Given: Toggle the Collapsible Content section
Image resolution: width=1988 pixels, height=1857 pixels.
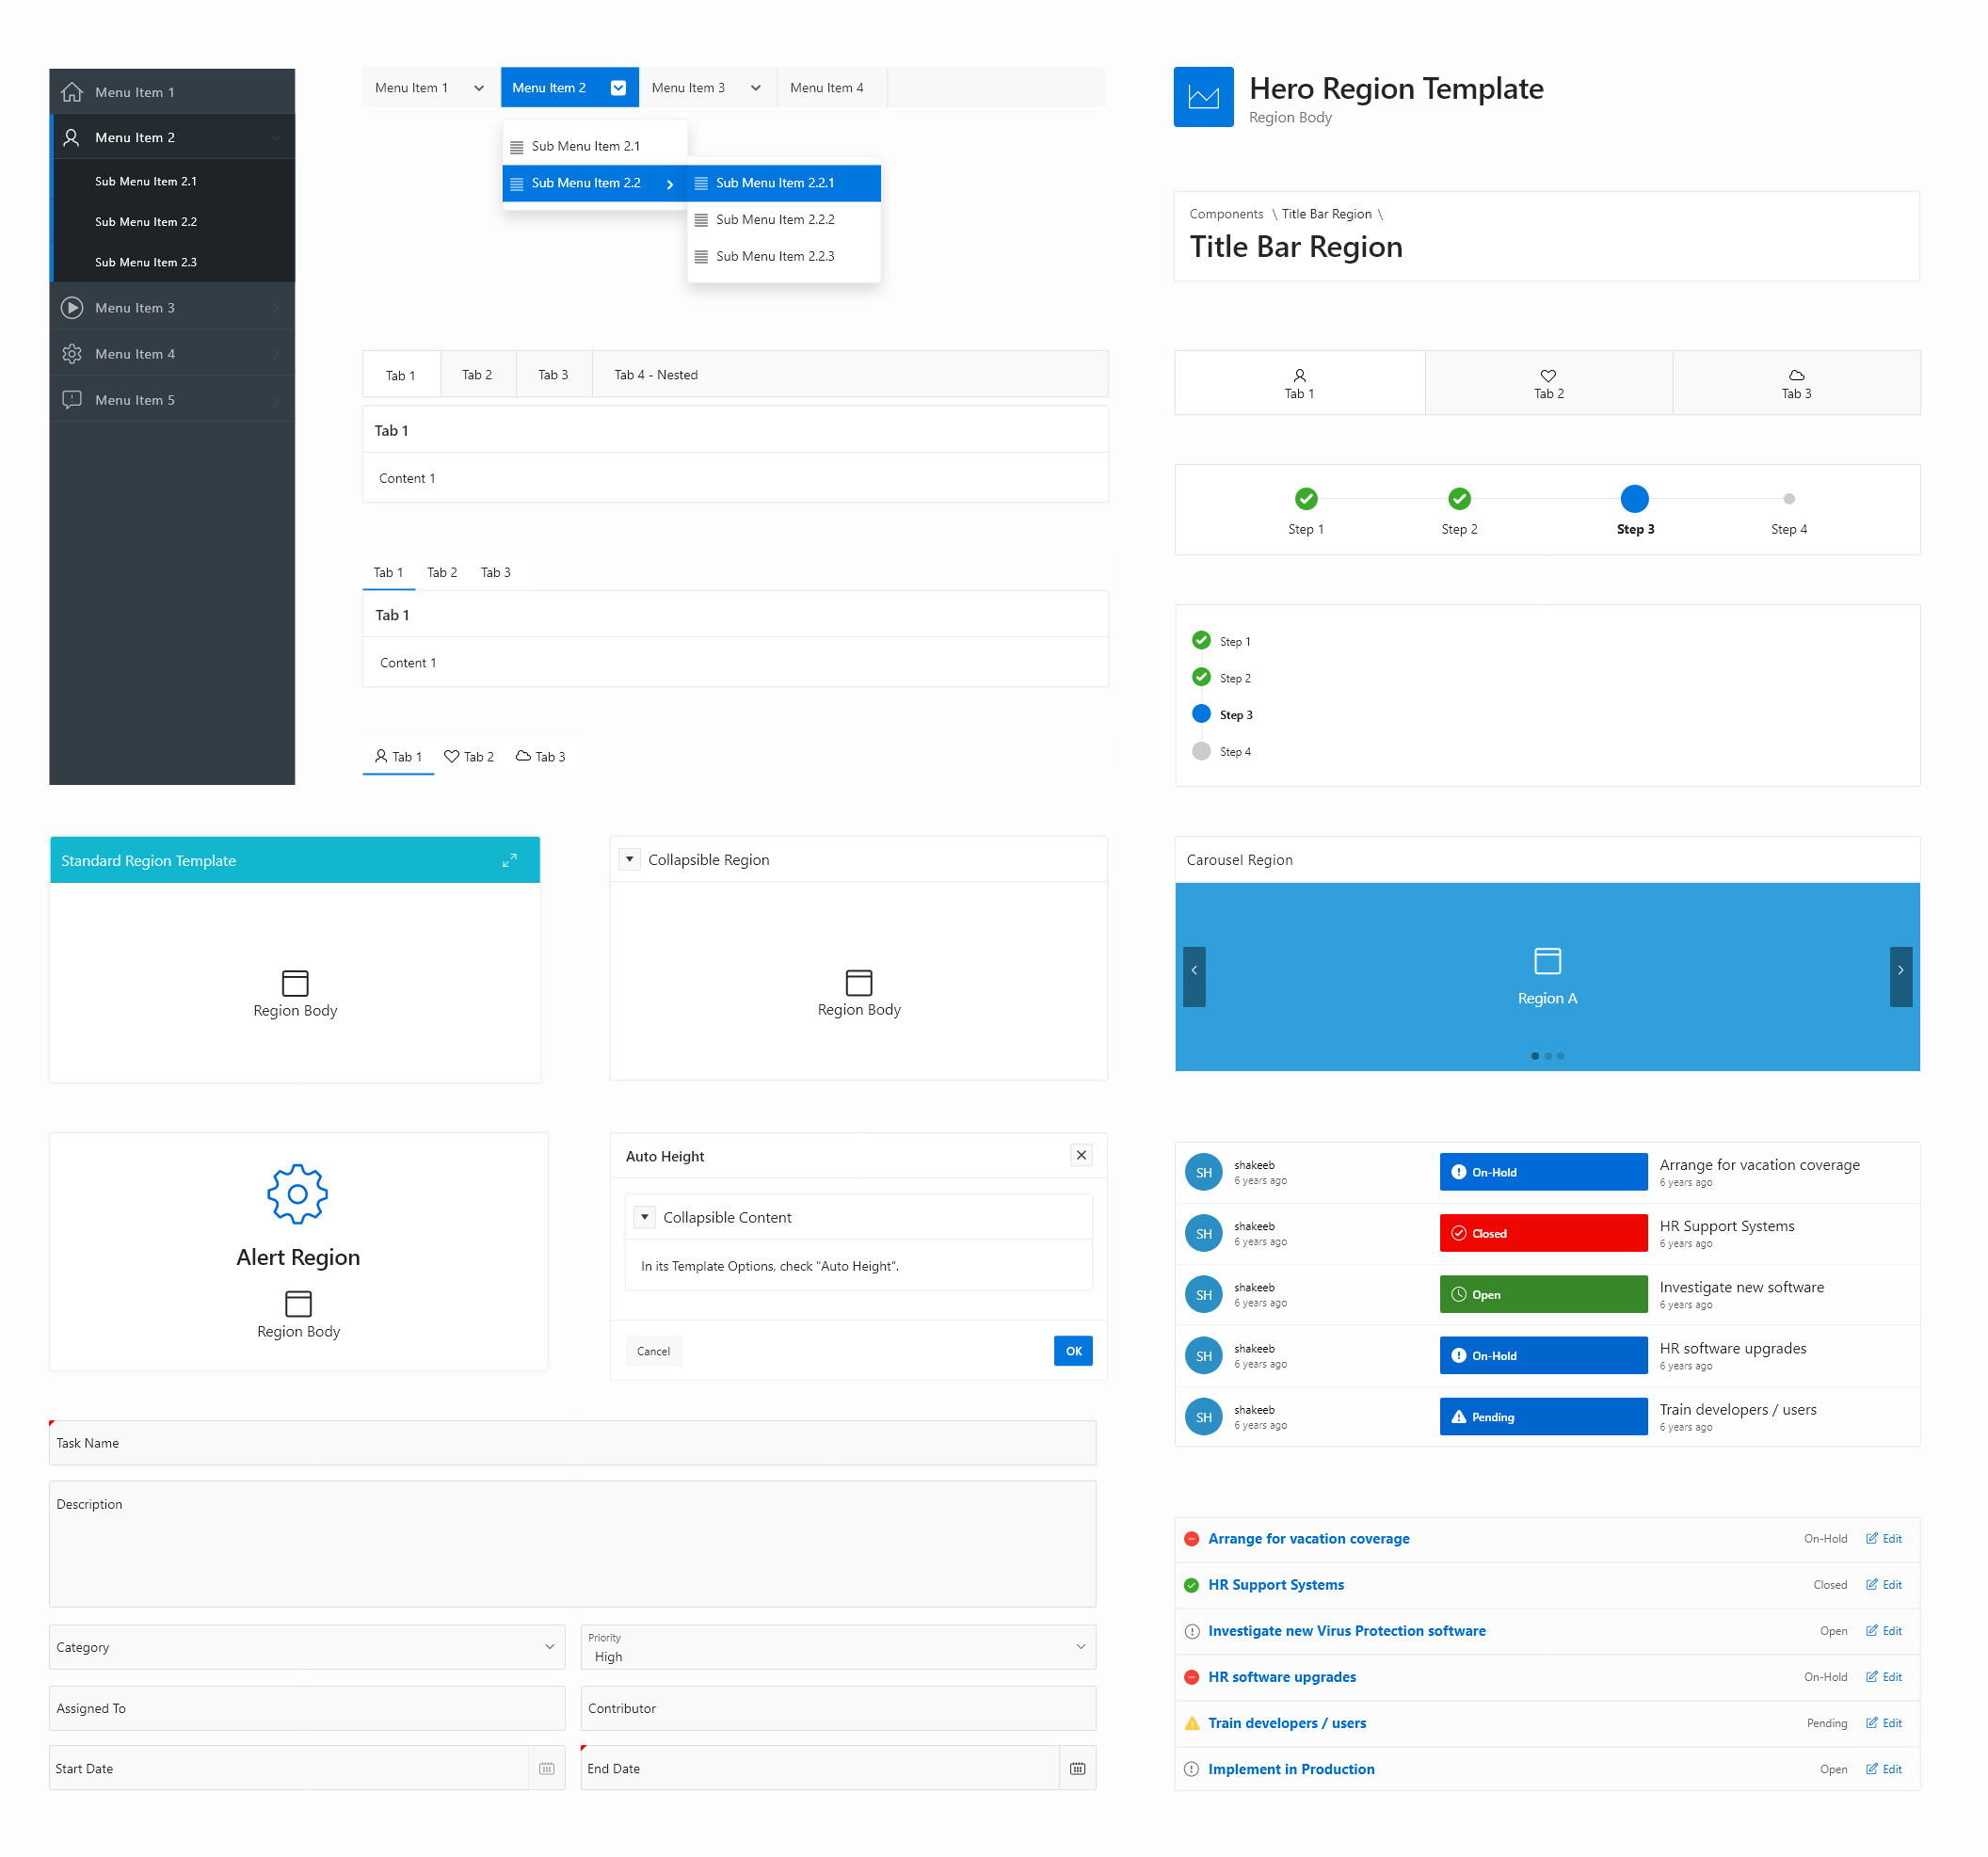Looking at the screenshot, I should tap(645, 1217).
